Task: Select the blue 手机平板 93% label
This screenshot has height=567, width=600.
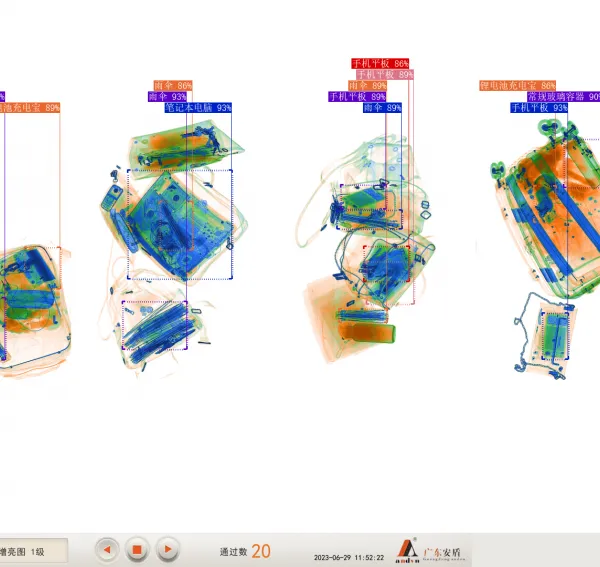Action: (x=539, y=108)
